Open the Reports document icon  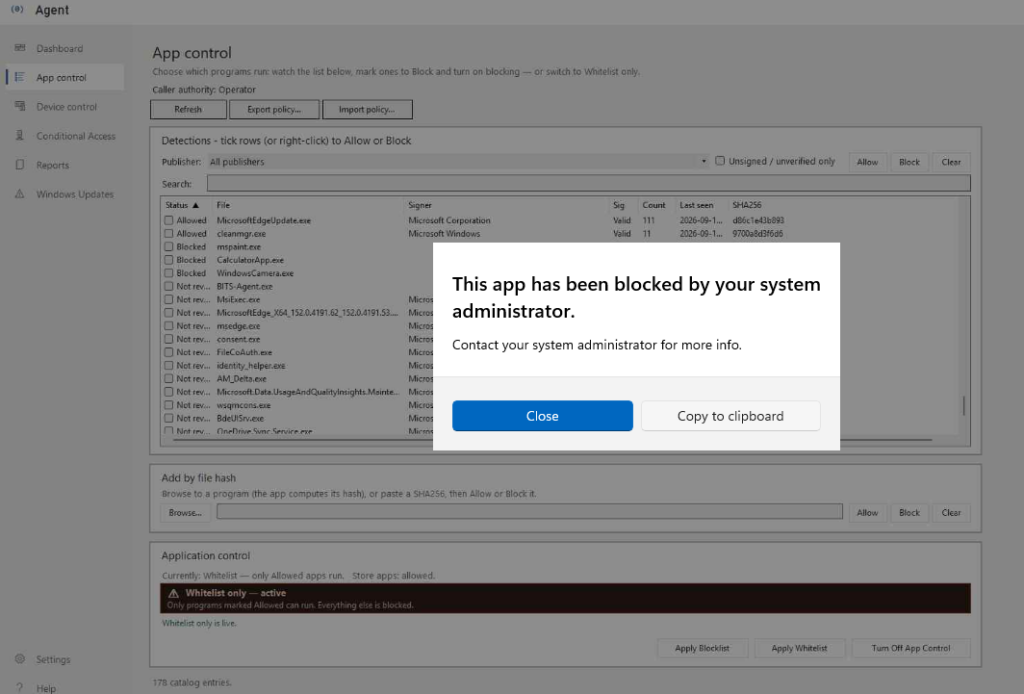(x=20, y=165)
